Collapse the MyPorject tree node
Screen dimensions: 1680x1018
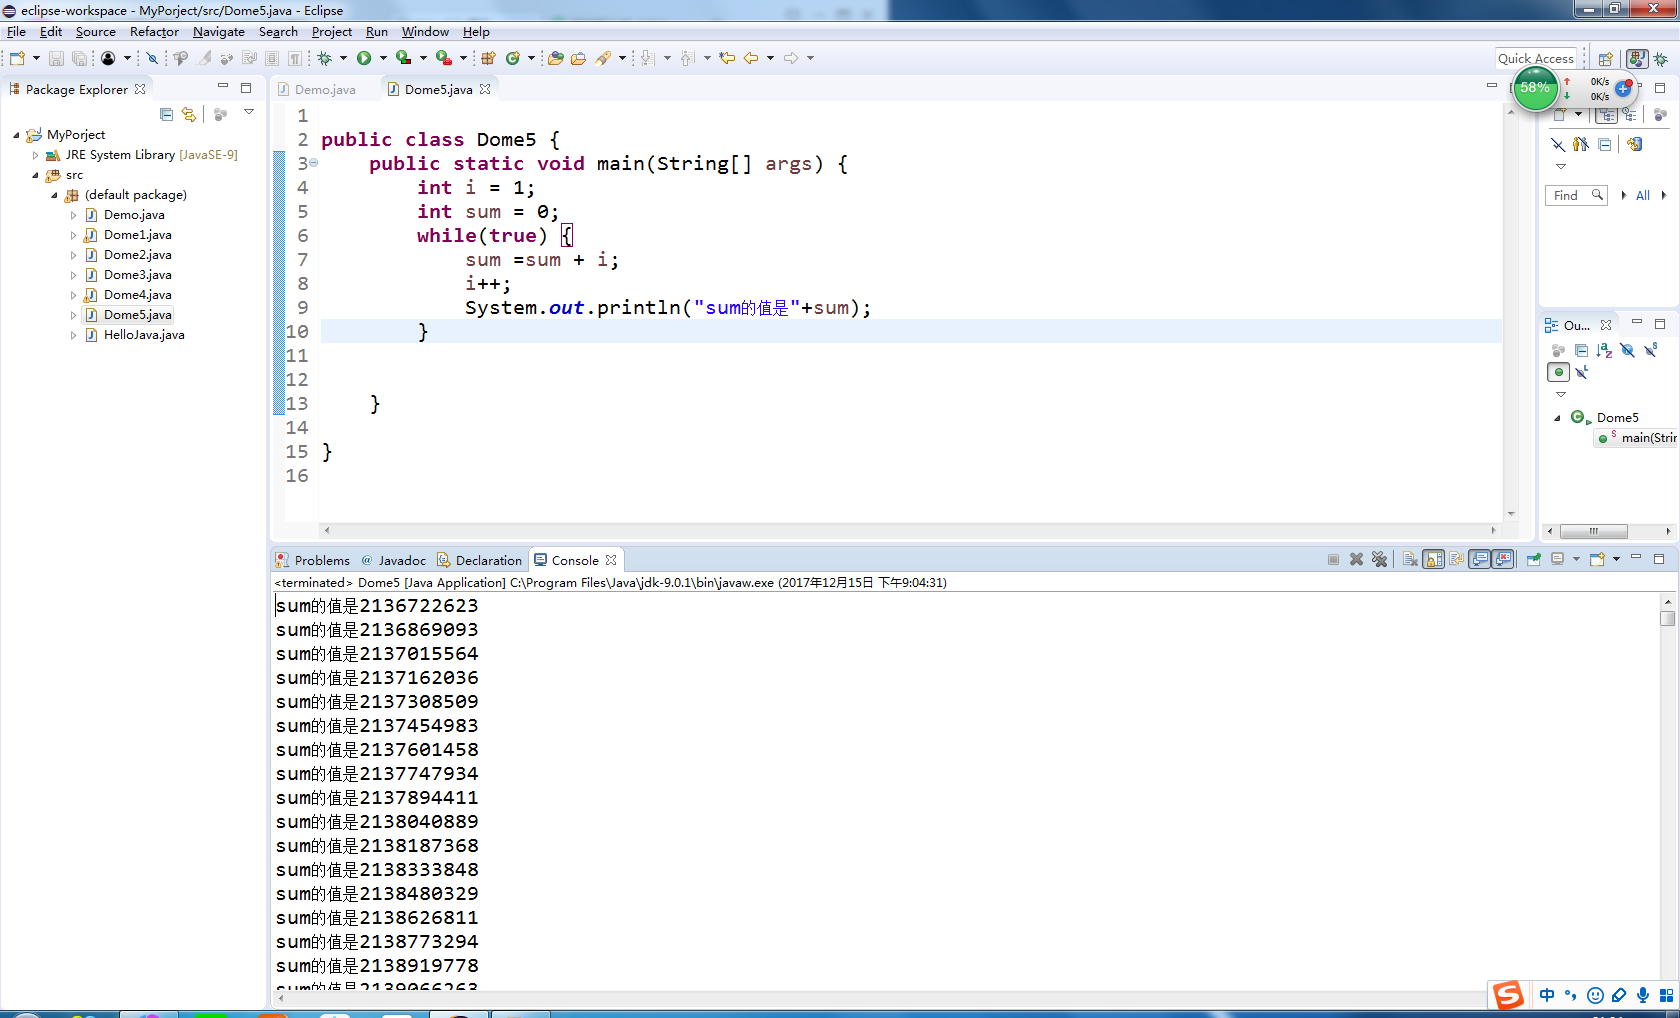(x=16, y=135)
